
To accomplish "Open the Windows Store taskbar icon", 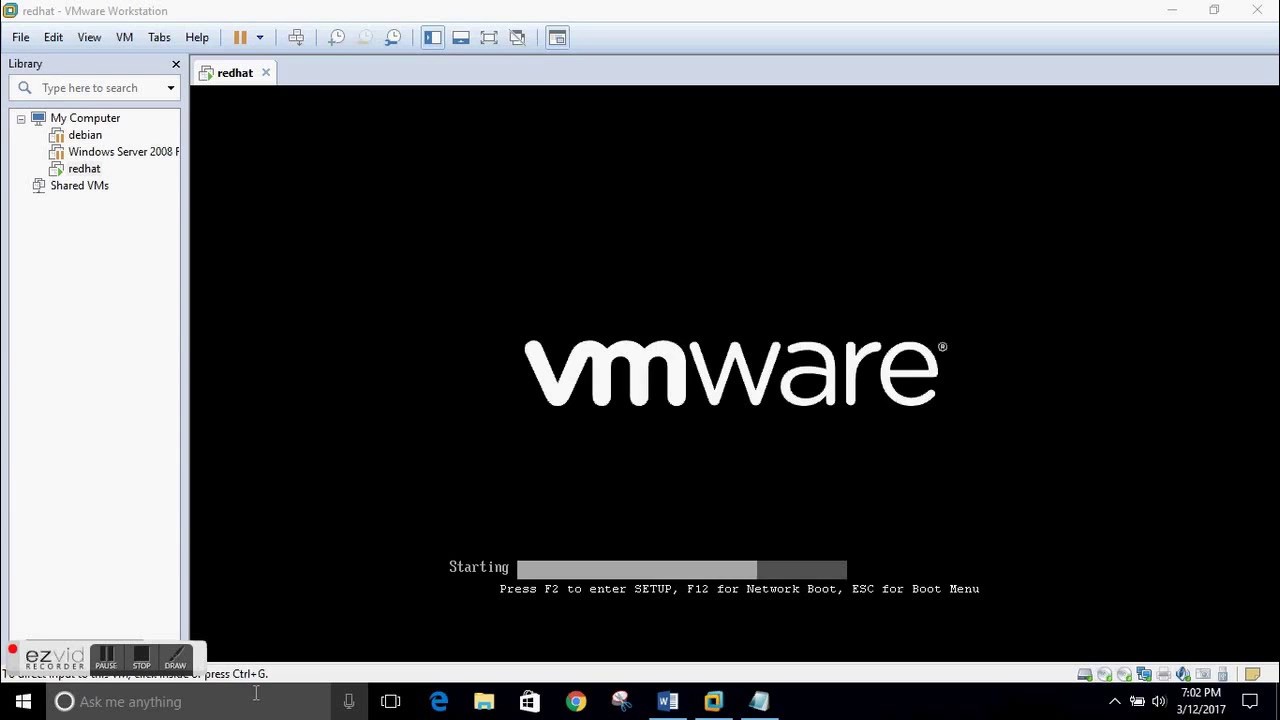I will [530, 702].
